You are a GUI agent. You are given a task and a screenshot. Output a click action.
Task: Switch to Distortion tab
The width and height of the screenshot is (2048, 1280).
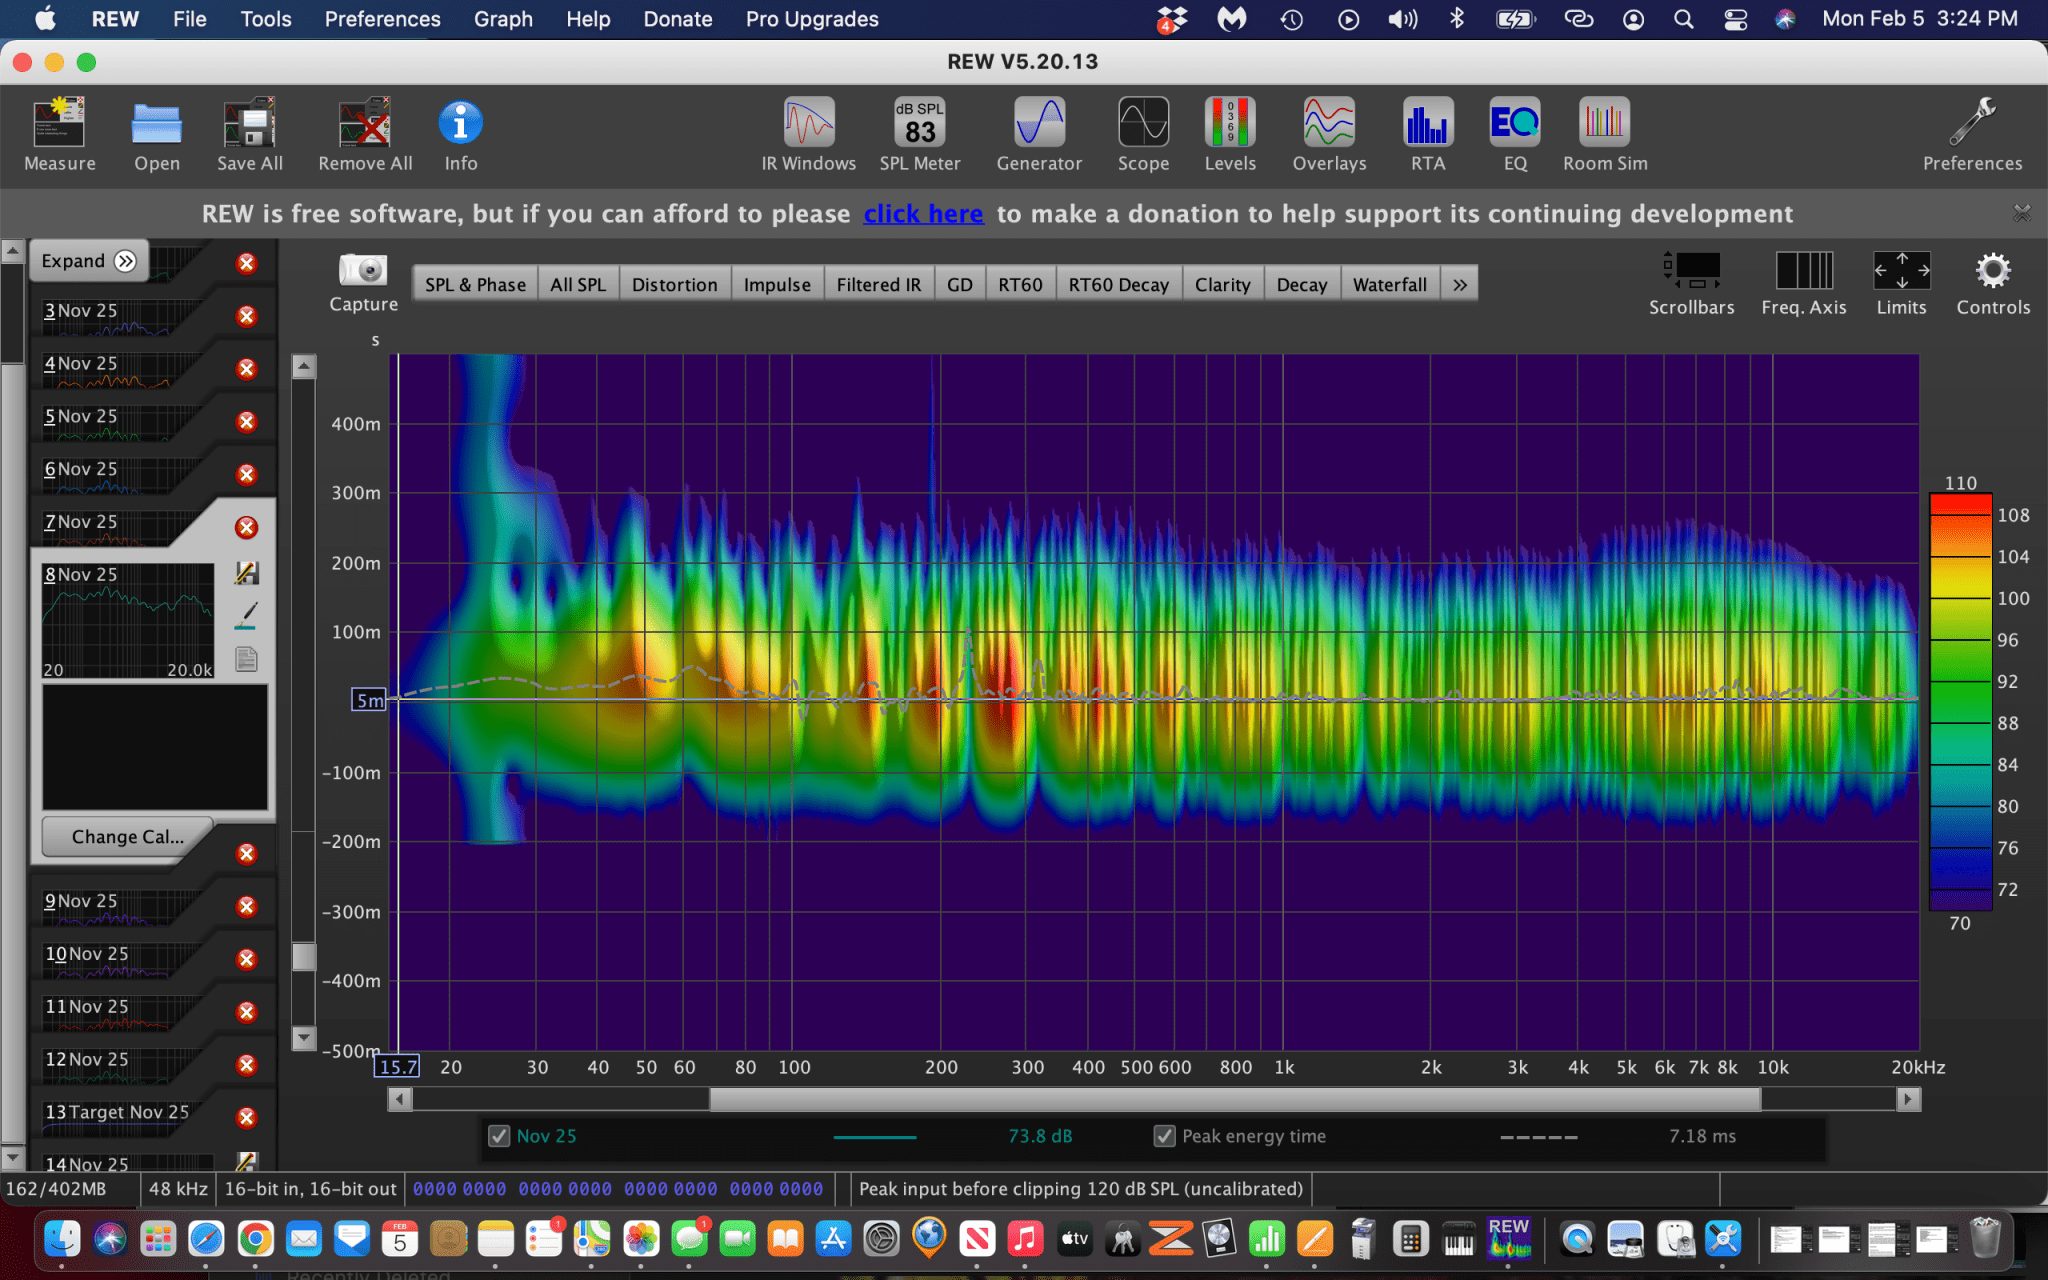pyautogui.click(x=675, y=285)
